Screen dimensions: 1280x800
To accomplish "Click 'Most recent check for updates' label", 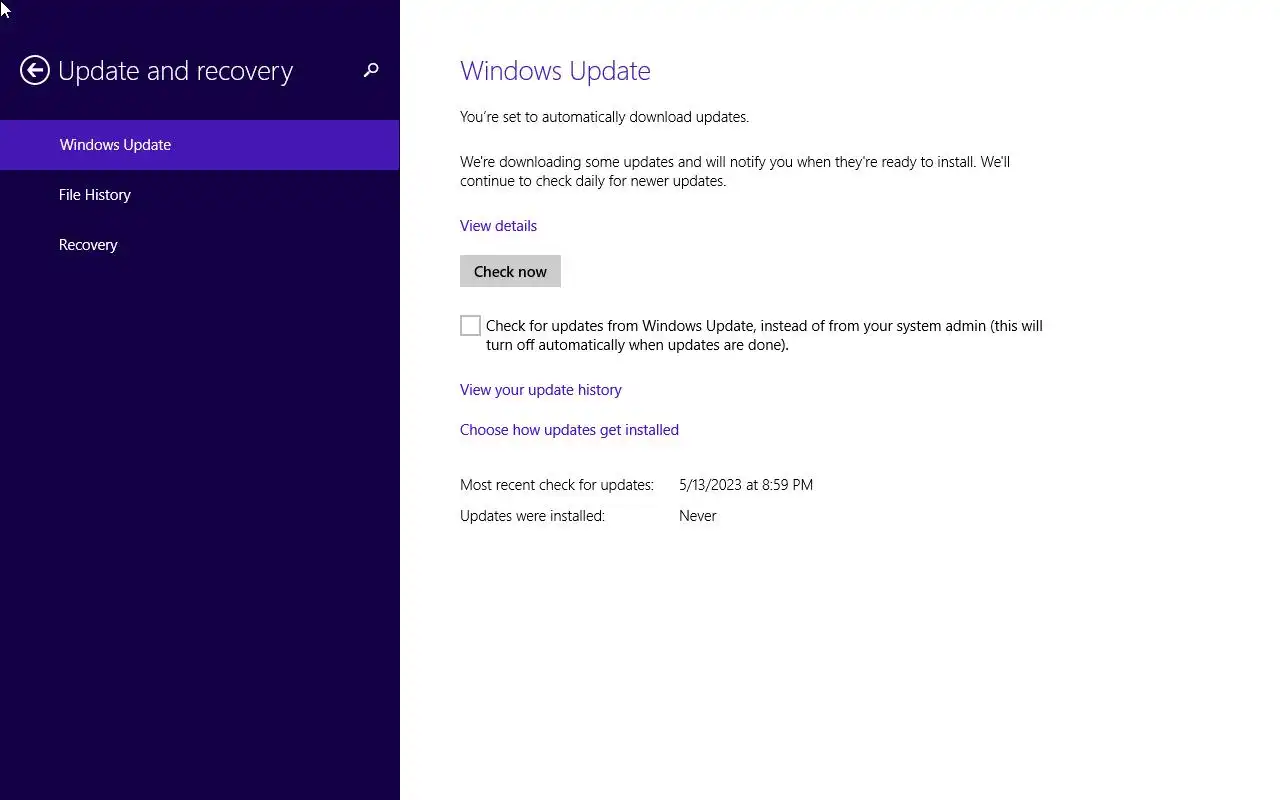I will (x=557, y=485).
